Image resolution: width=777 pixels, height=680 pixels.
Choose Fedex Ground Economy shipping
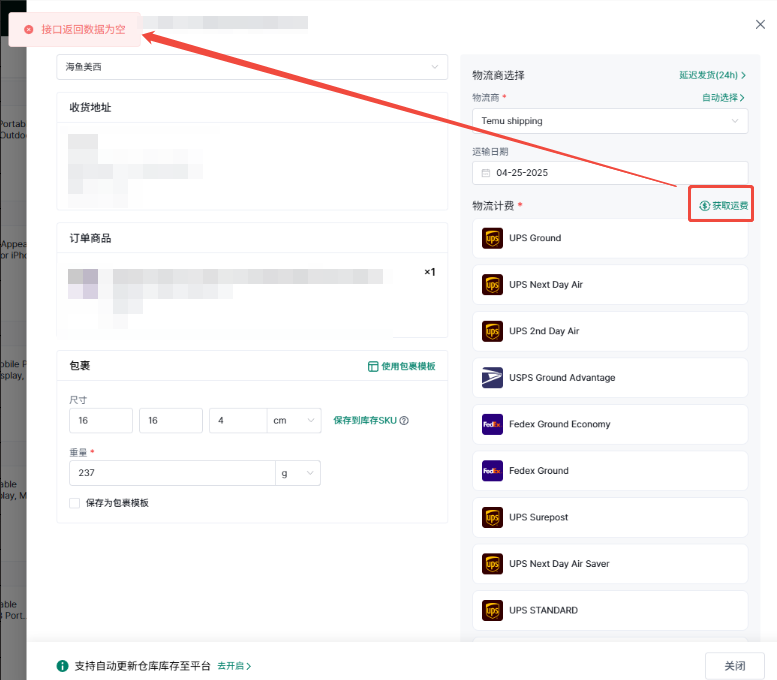610,424
